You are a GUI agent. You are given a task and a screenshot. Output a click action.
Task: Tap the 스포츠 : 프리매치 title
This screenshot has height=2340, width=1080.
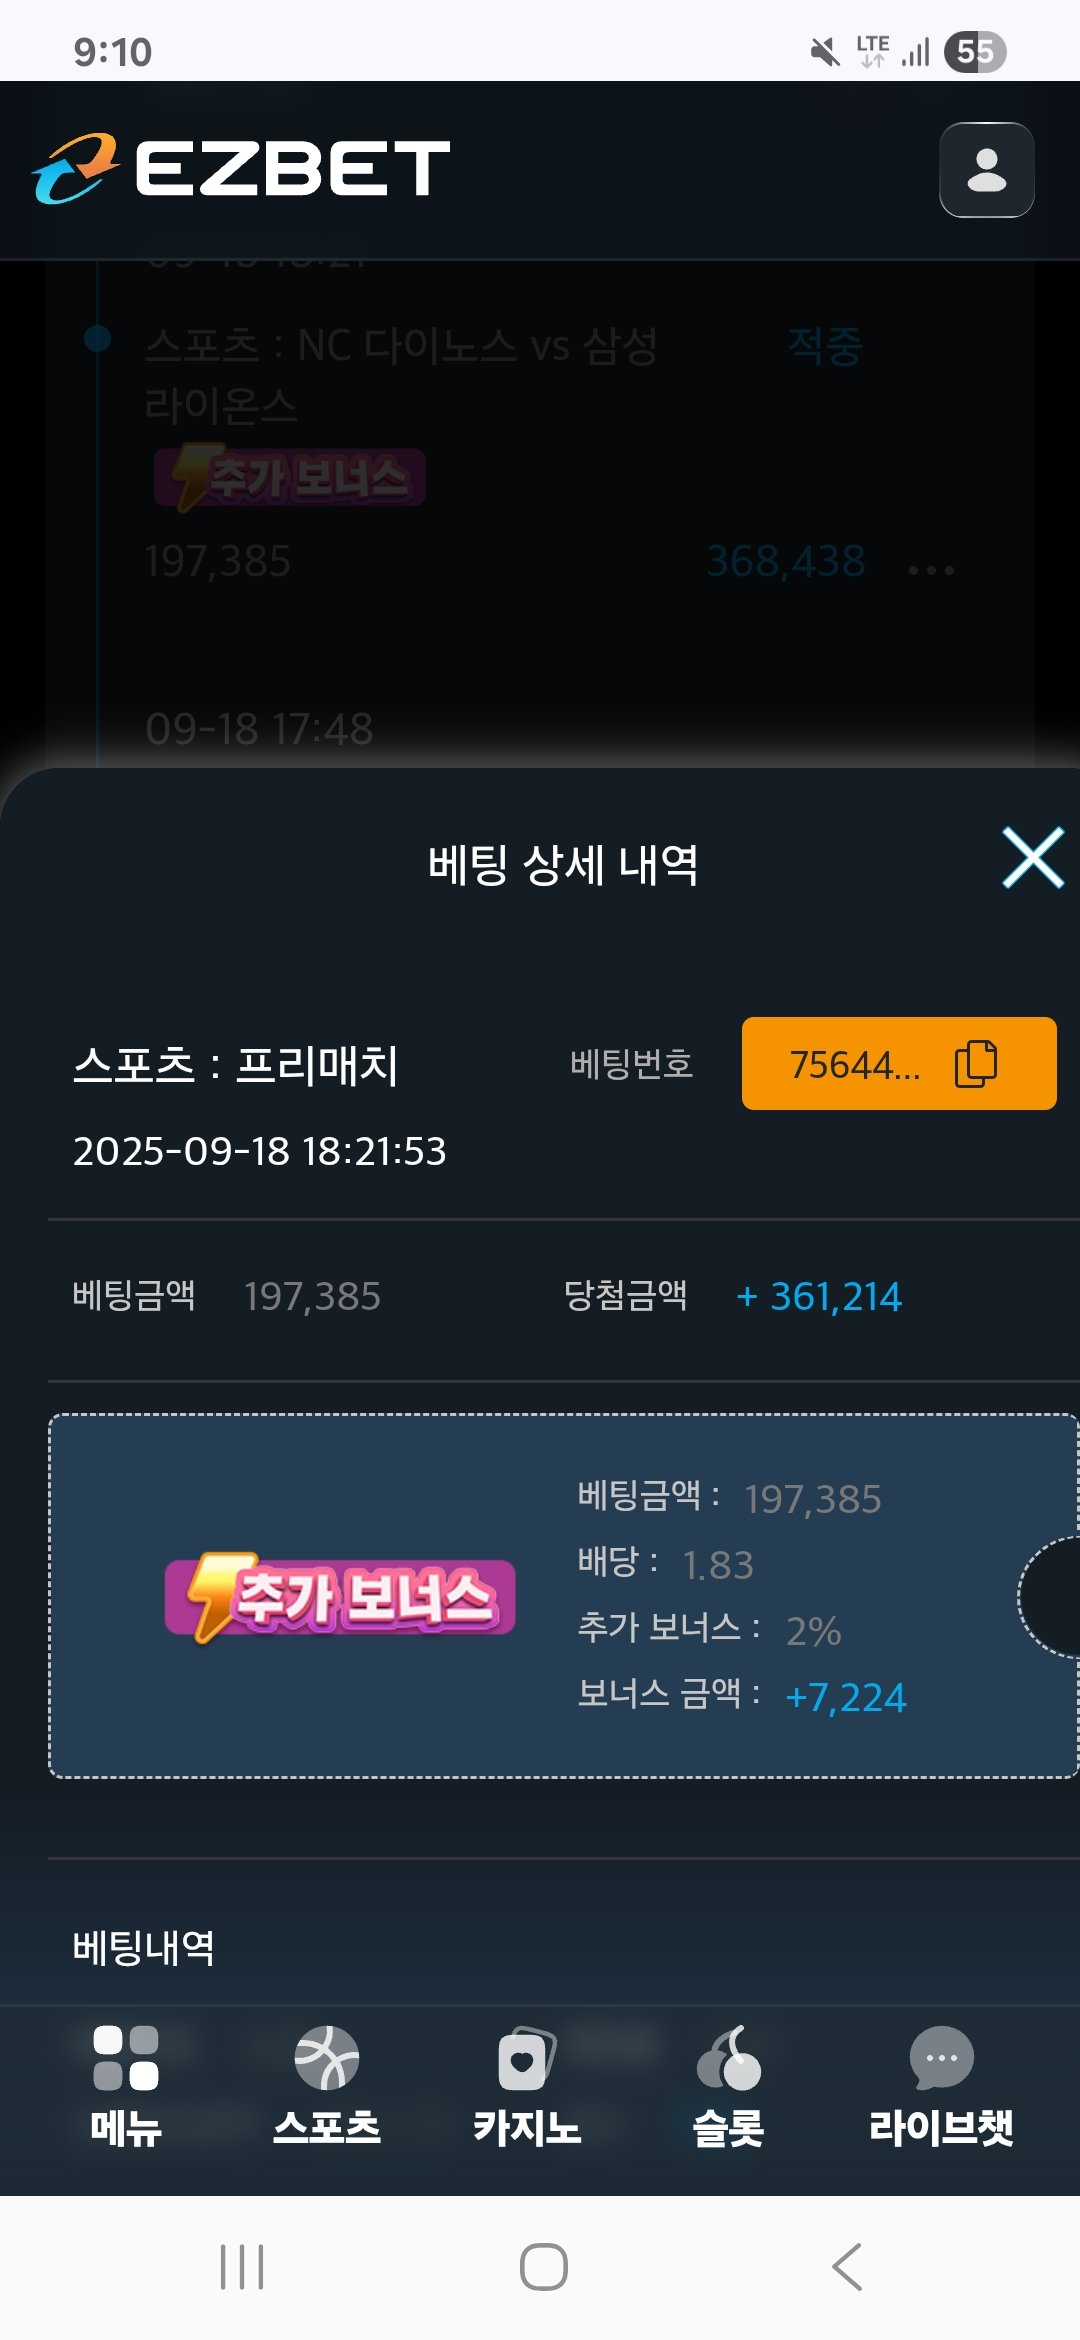click(x=236, y=1064)
